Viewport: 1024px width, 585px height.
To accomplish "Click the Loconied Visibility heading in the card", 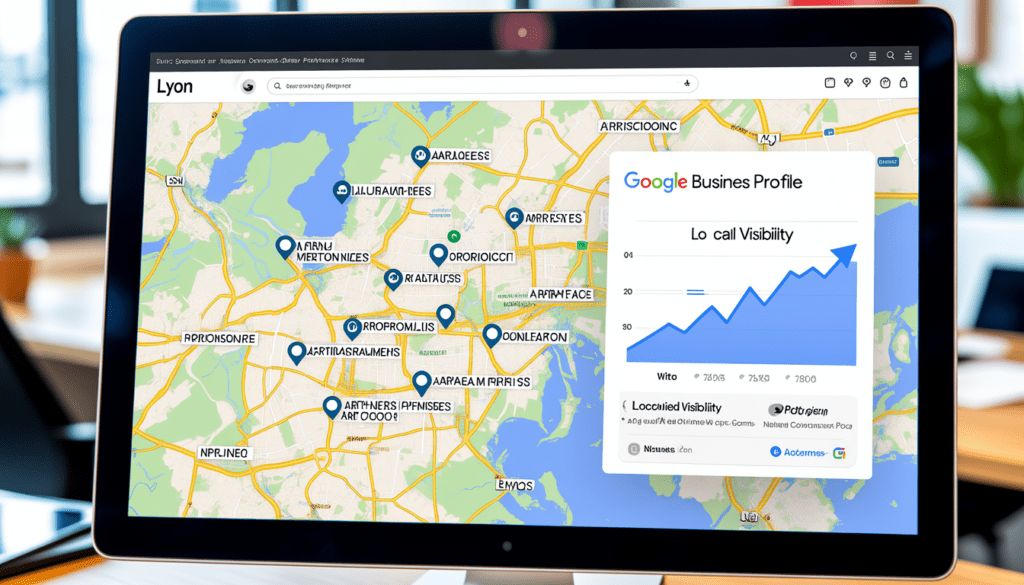I will coord(677,407).
